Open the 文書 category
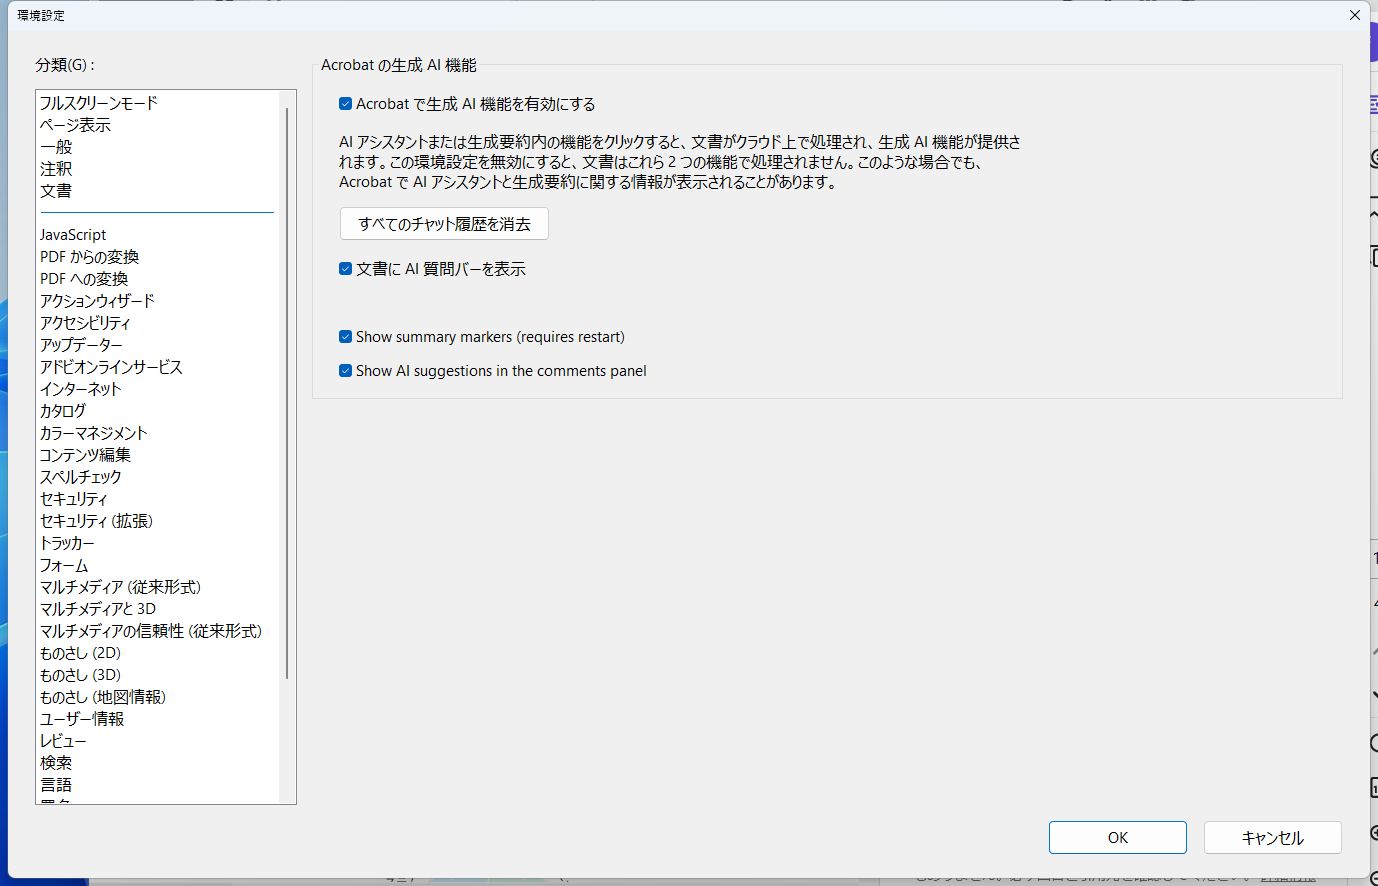1378x886 pixels. tap(56, 191)
